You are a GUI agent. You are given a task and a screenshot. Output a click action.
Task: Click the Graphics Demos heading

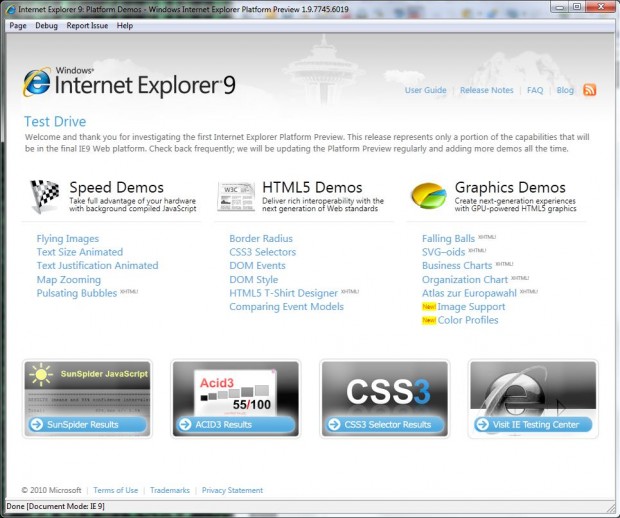510,187
